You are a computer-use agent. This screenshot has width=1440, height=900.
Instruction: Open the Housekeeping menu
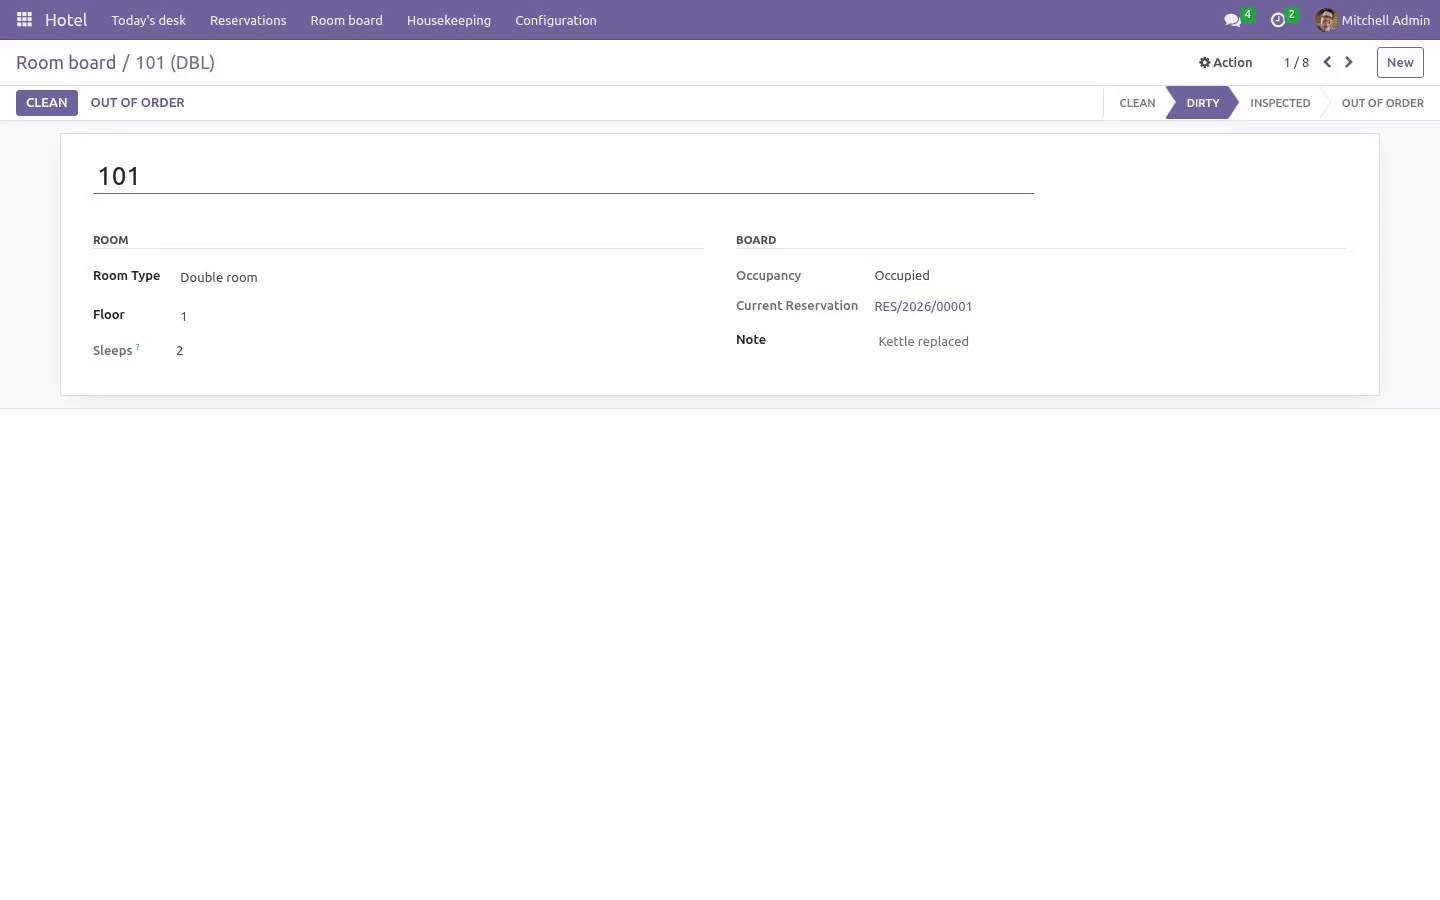tap(449, 20)
